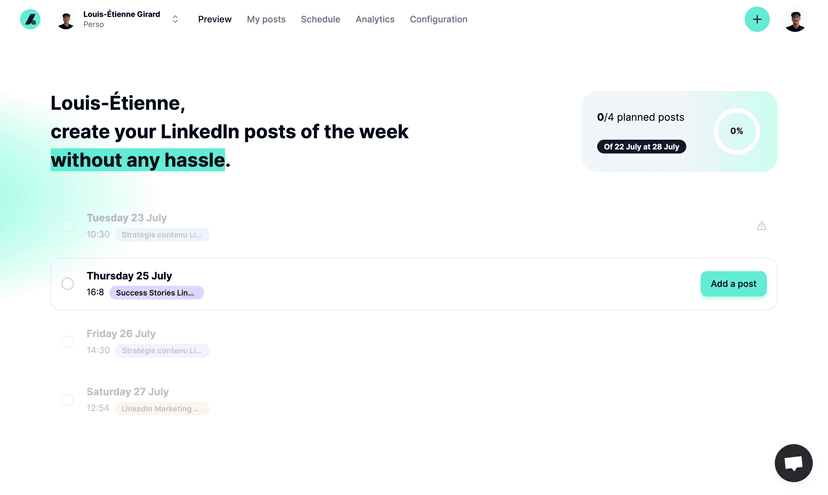Click the Louis-Étienne Girard profile picture
828x495 pixels.
tap(66, 20)
